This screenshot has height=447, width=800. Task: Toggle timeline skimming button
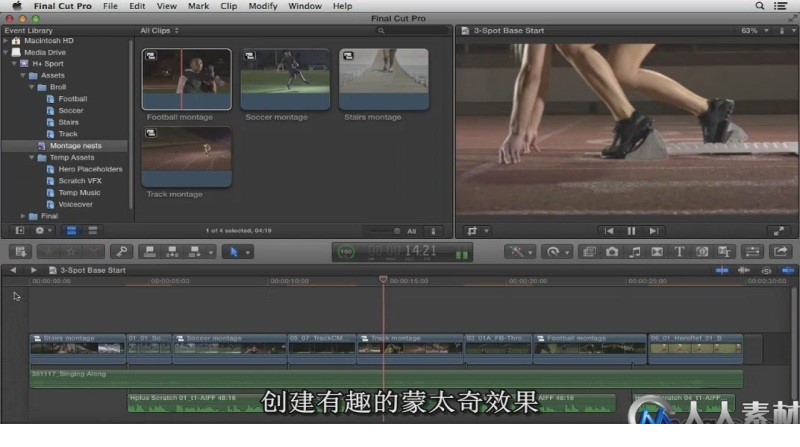pyautogui.click(x=722, y=270)
